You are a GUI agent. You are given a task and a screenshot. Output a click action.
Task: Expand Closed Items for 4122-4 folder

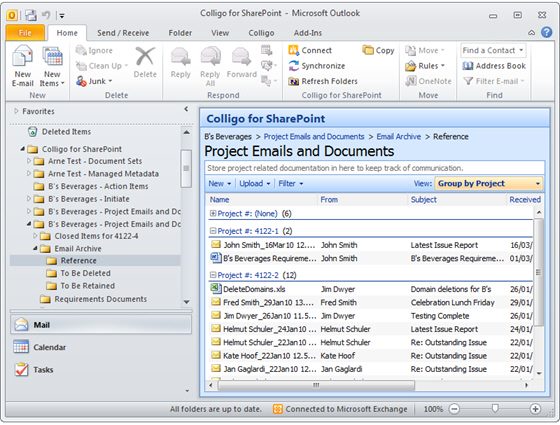pos(35,236)
